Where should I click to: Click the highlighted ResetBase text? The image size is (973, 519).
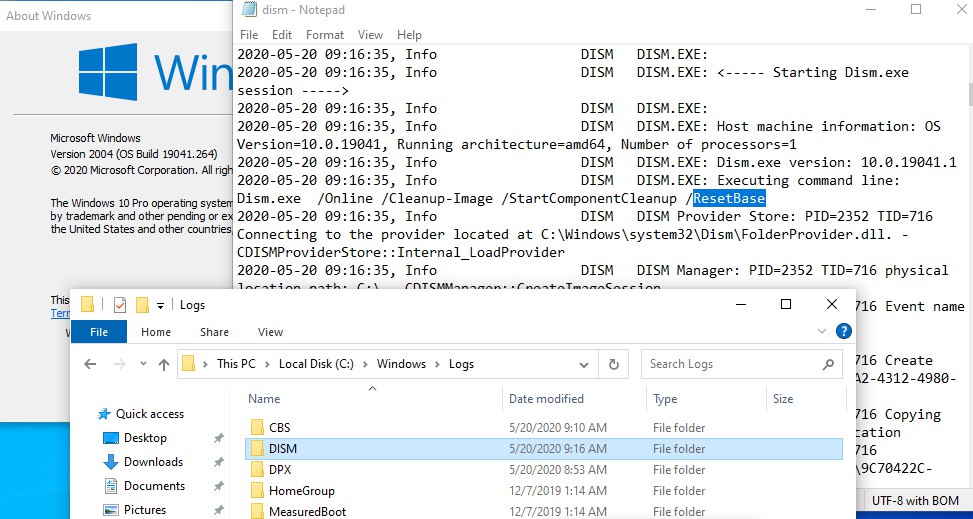point(729,199)
